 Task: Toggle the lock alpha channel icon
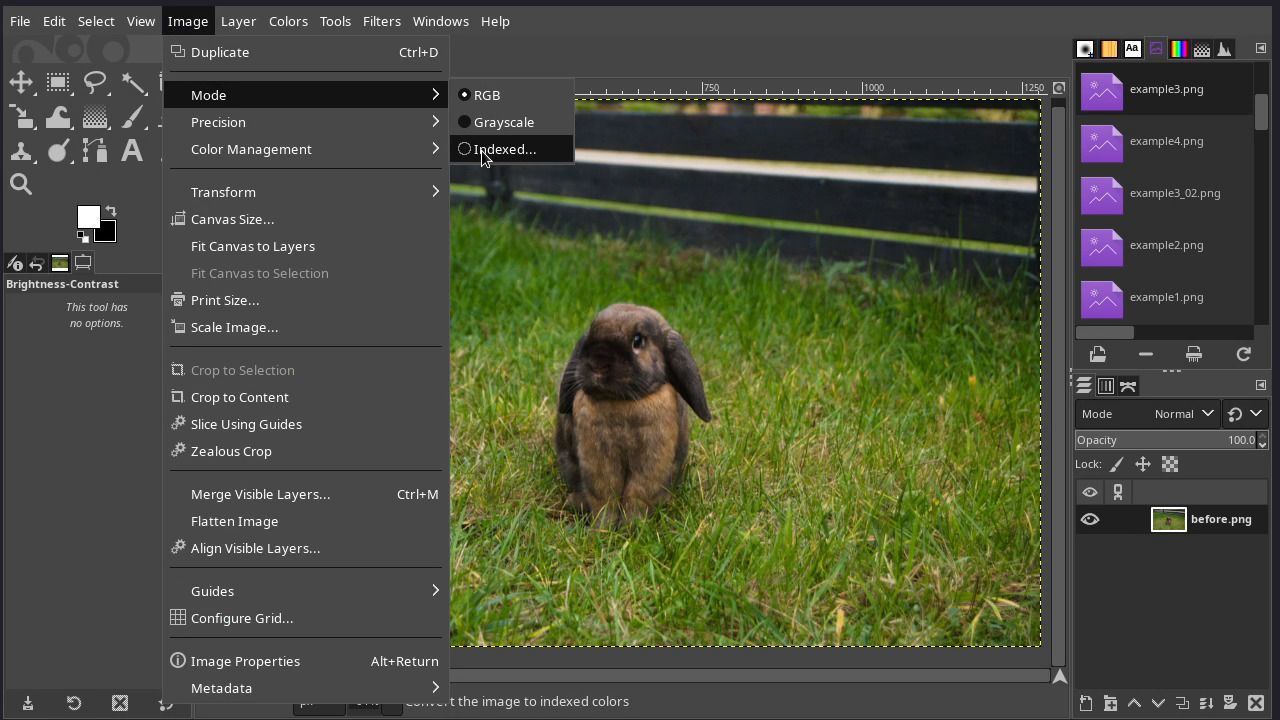pyautogui.click(x=1169, y=464)
